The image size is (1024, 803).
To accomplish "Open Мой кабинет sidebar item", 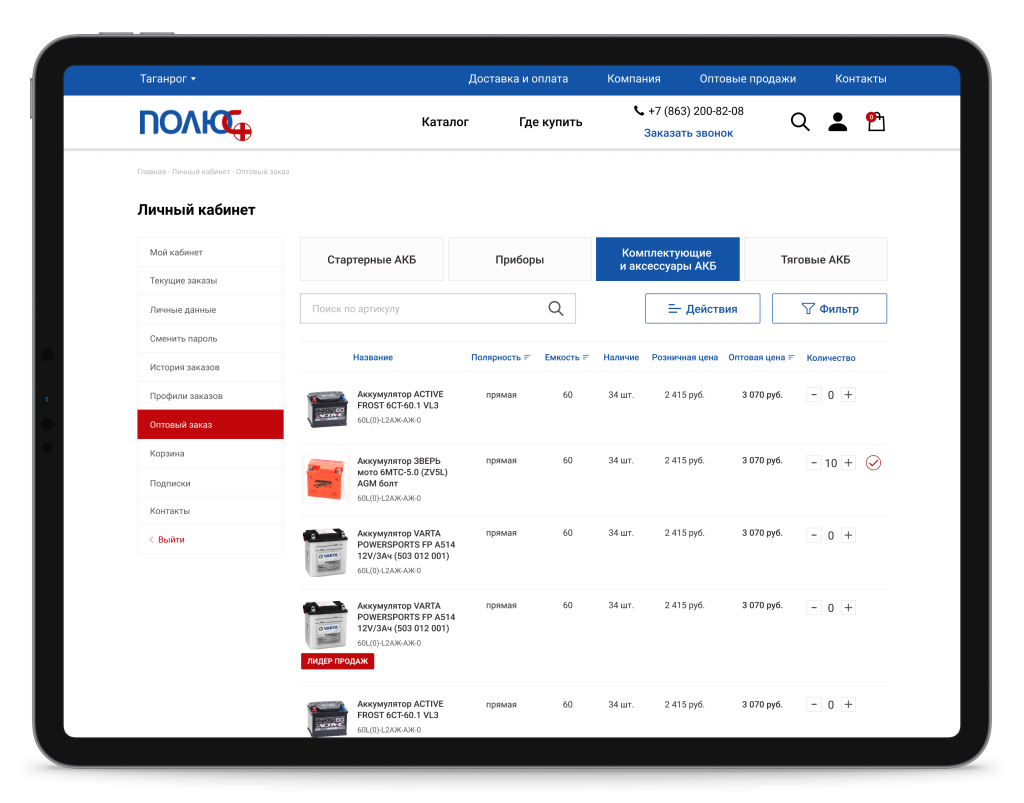I will click(x=210, y=252).
